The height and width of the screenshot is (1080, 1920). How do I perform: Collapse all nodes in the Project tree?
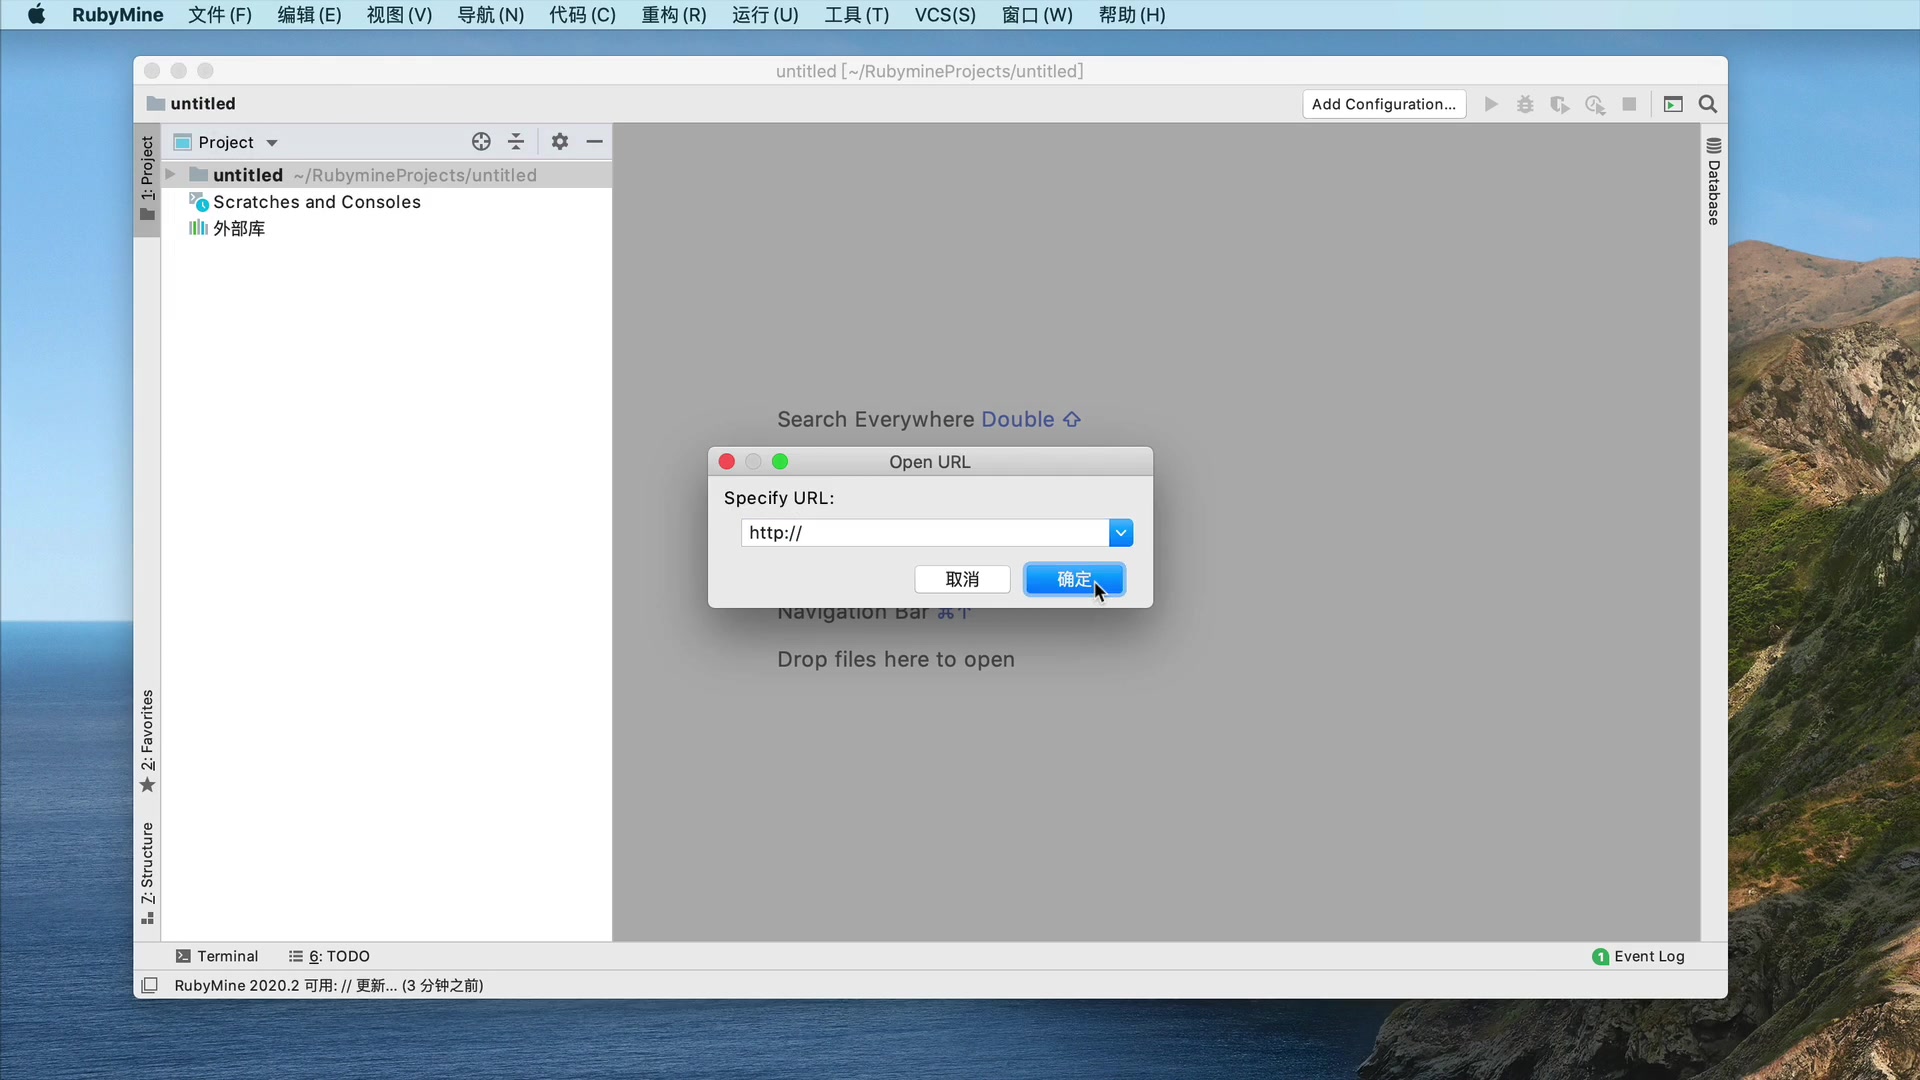[515, 141]
